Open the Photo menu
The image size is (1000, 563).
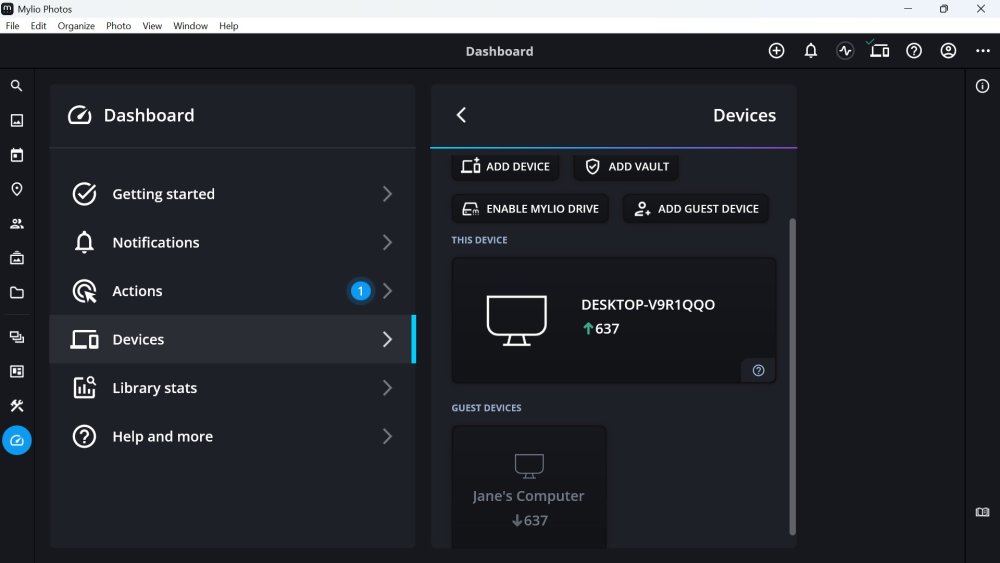(118, 26)
